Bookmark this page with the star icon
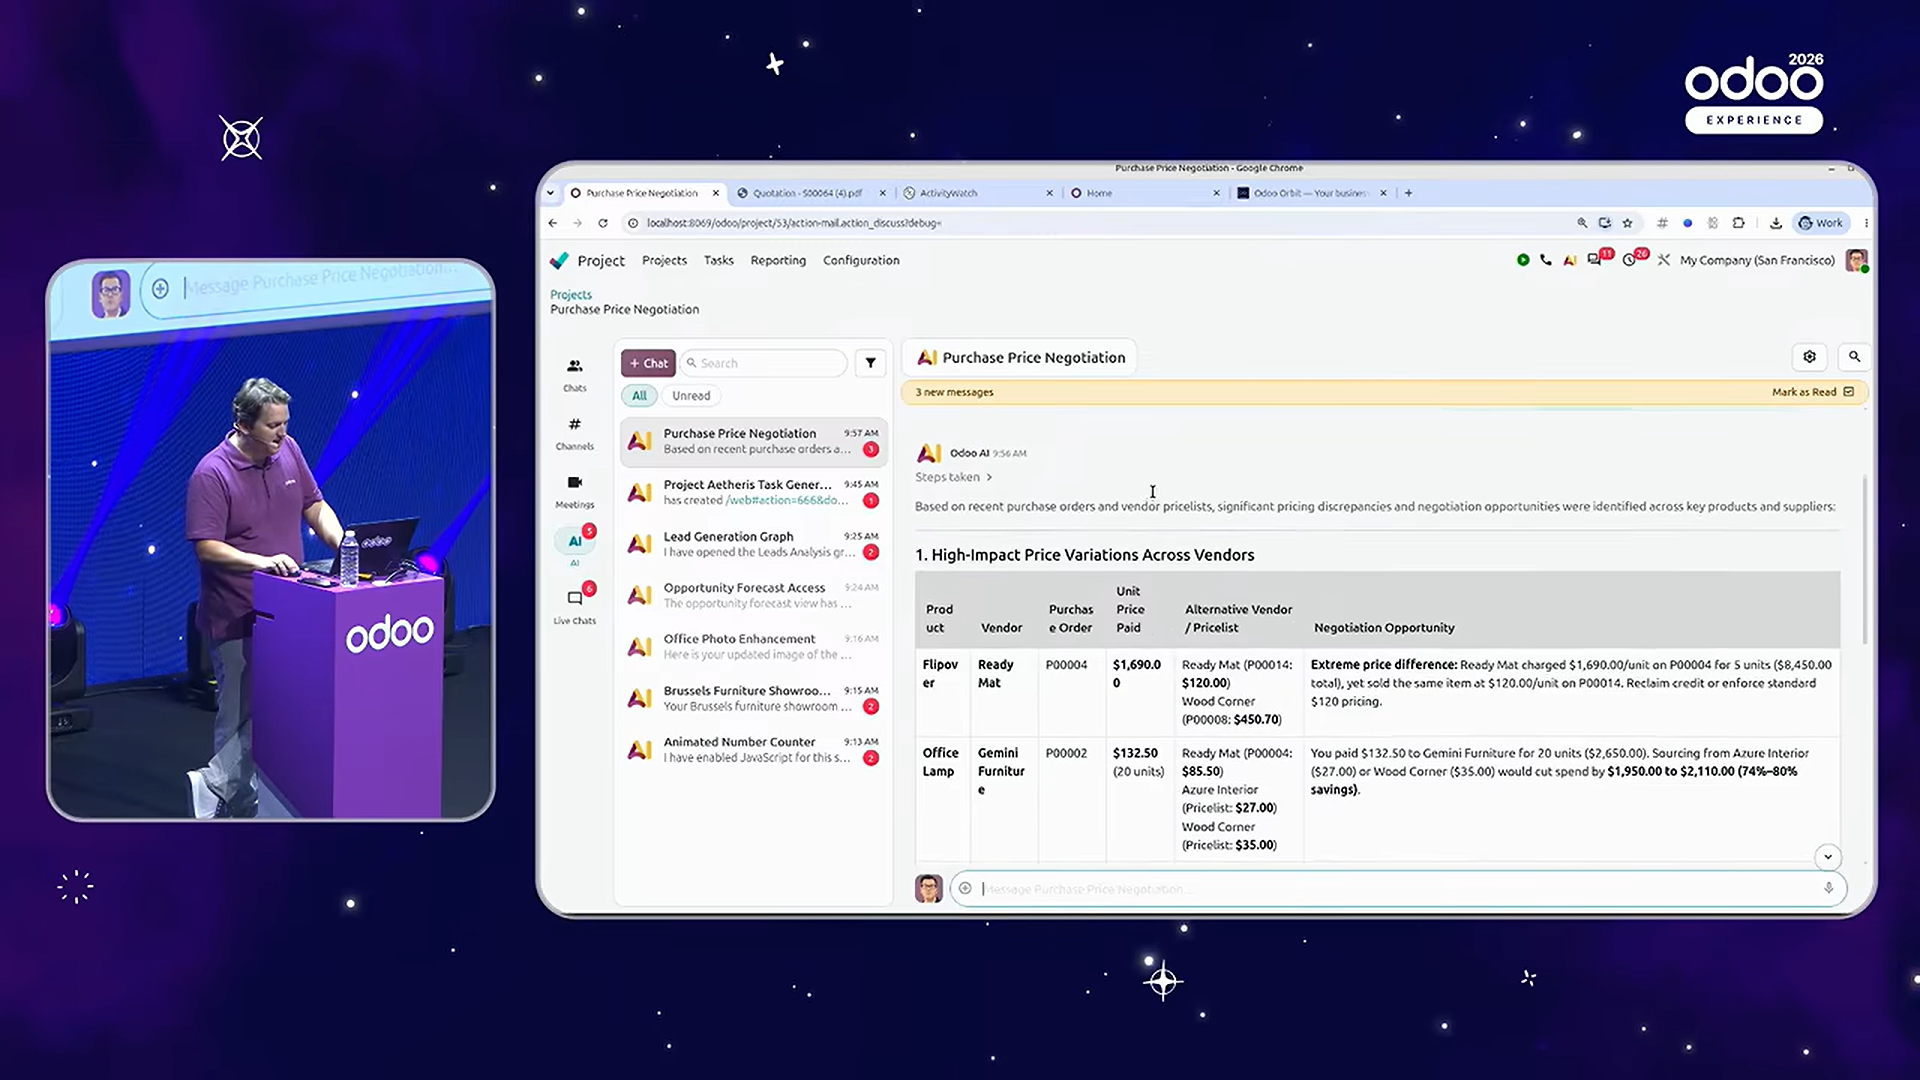Screen dimensions: 1920x1080 pyautogui.click(x=1628, y=223)
